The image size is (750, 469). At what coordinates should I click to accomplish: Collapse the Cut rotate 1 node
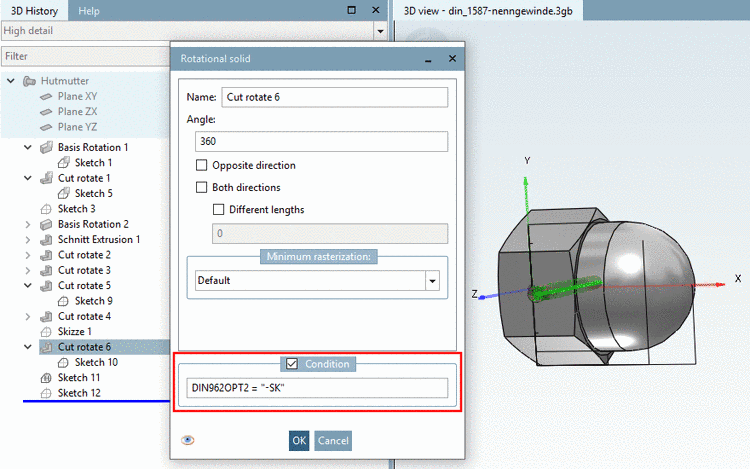(28, 178)
